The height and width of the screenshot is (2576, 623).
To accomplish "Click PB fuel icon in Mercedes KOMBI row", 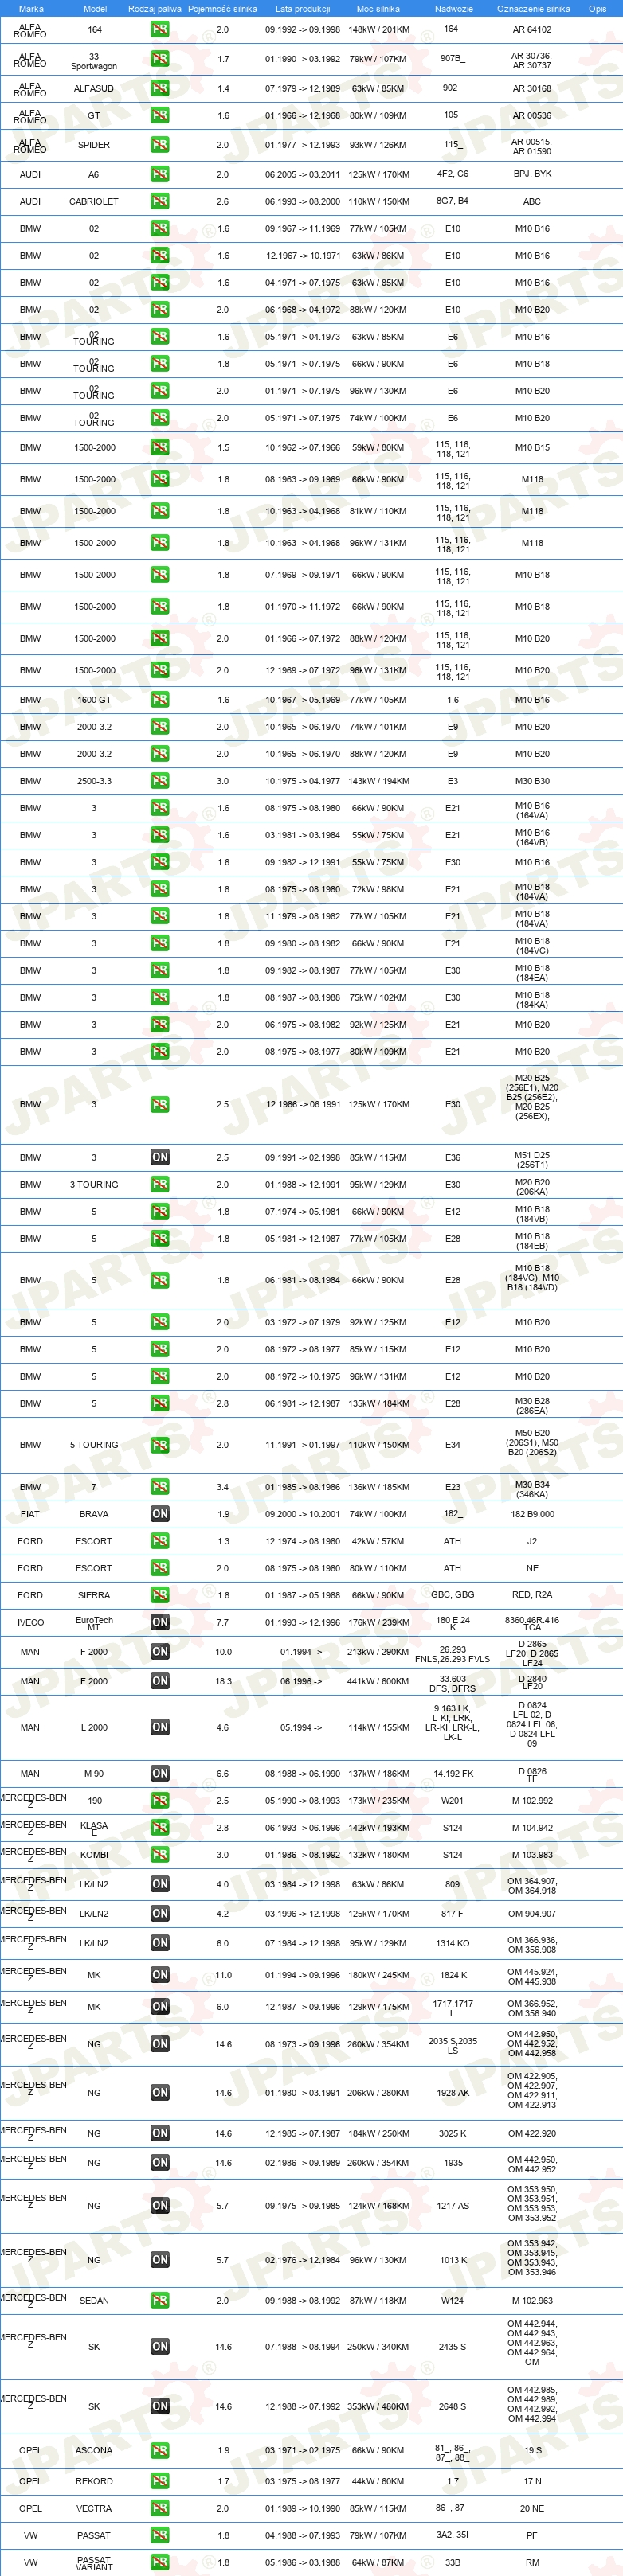I will 159,1855.
